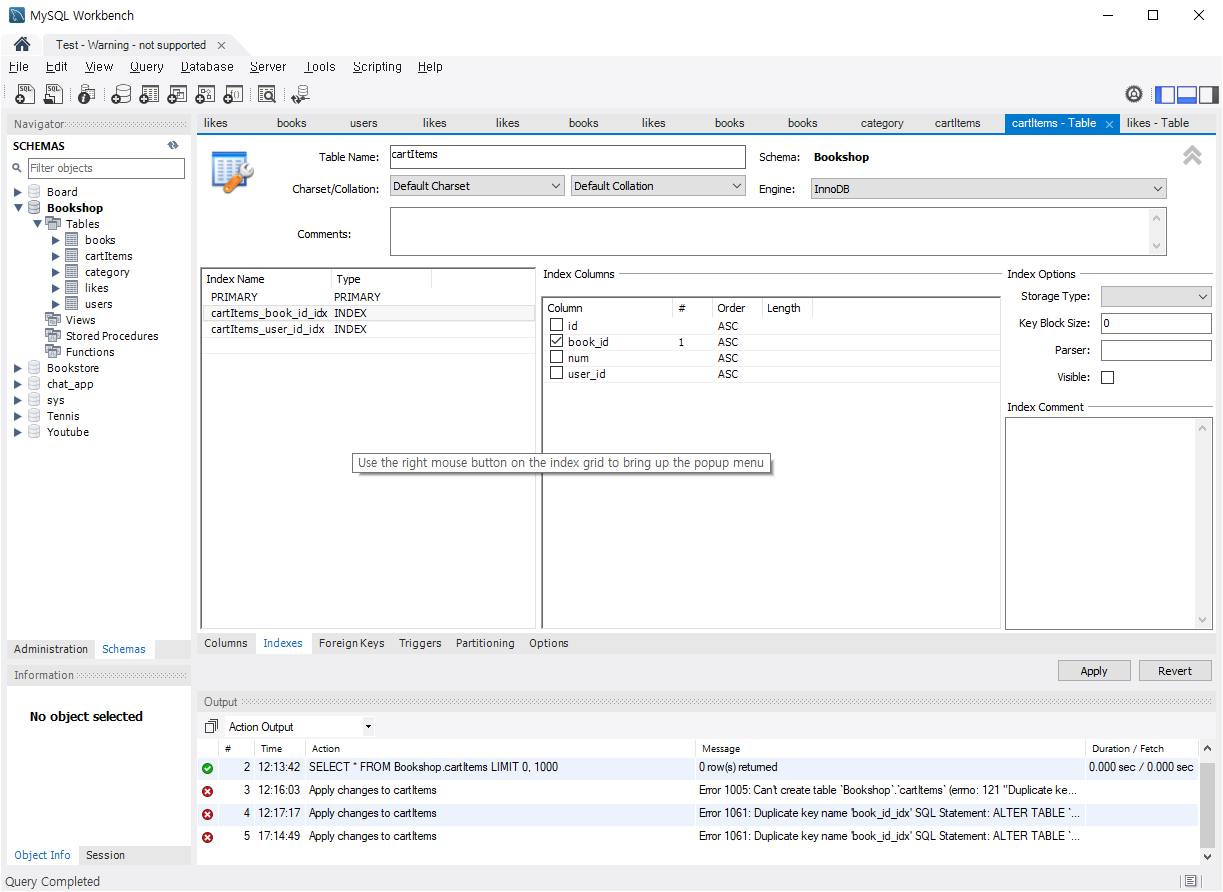
Task: Create a new stored procedure icon
Action: pos(205,94)
